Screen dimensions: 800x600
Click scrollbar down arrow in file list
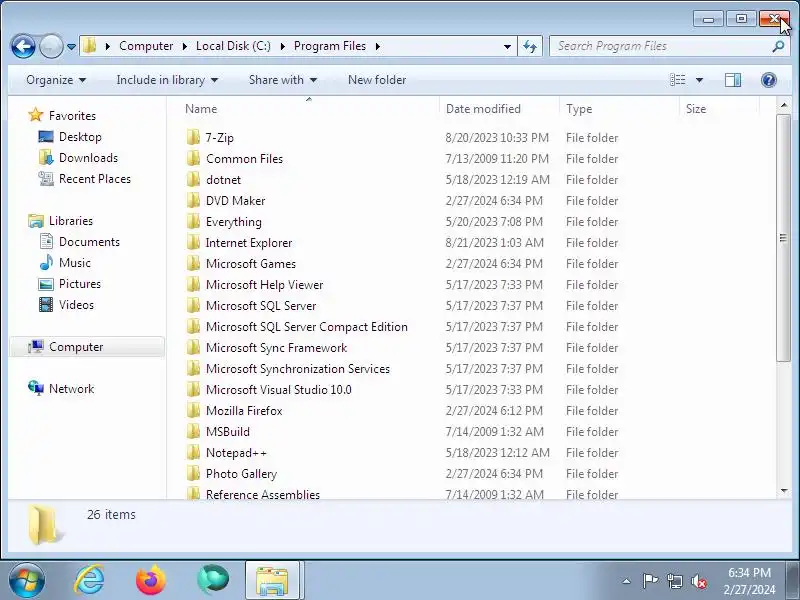[784, 491]
